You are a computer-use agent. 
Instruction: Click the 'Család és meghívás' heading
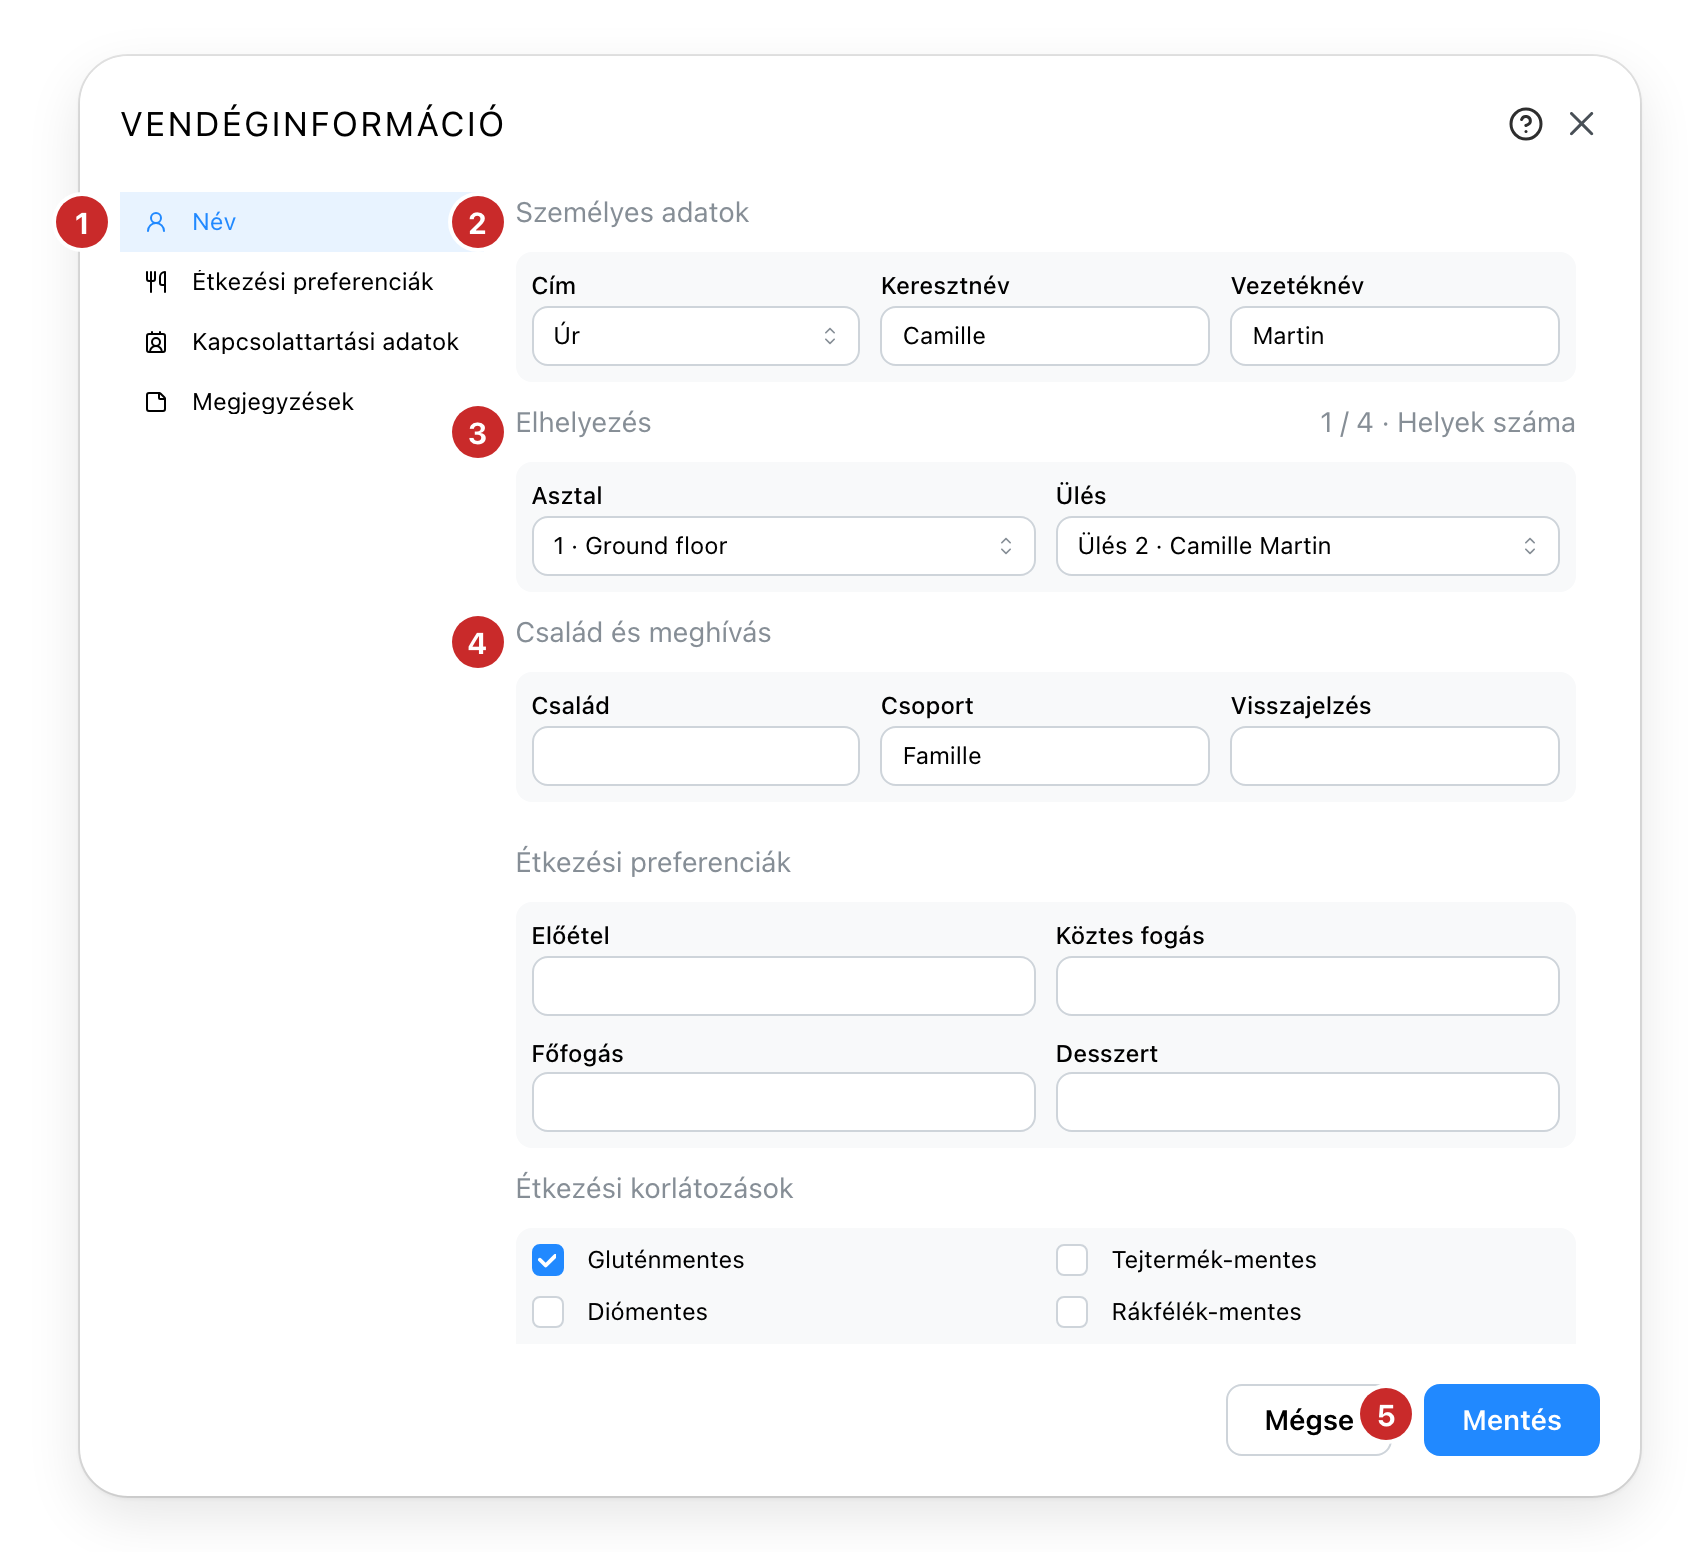tap(644, 633)
